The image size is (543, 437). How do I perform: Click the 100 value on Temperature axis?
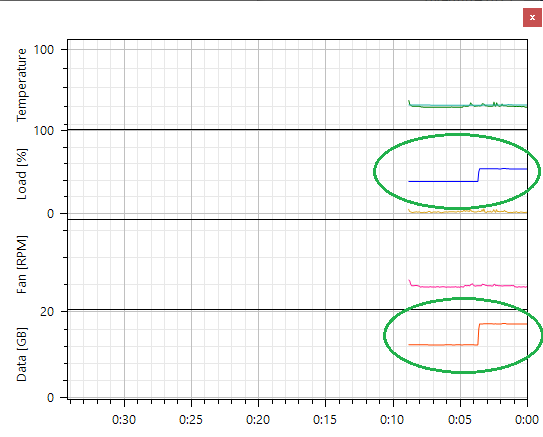[44, 50]
